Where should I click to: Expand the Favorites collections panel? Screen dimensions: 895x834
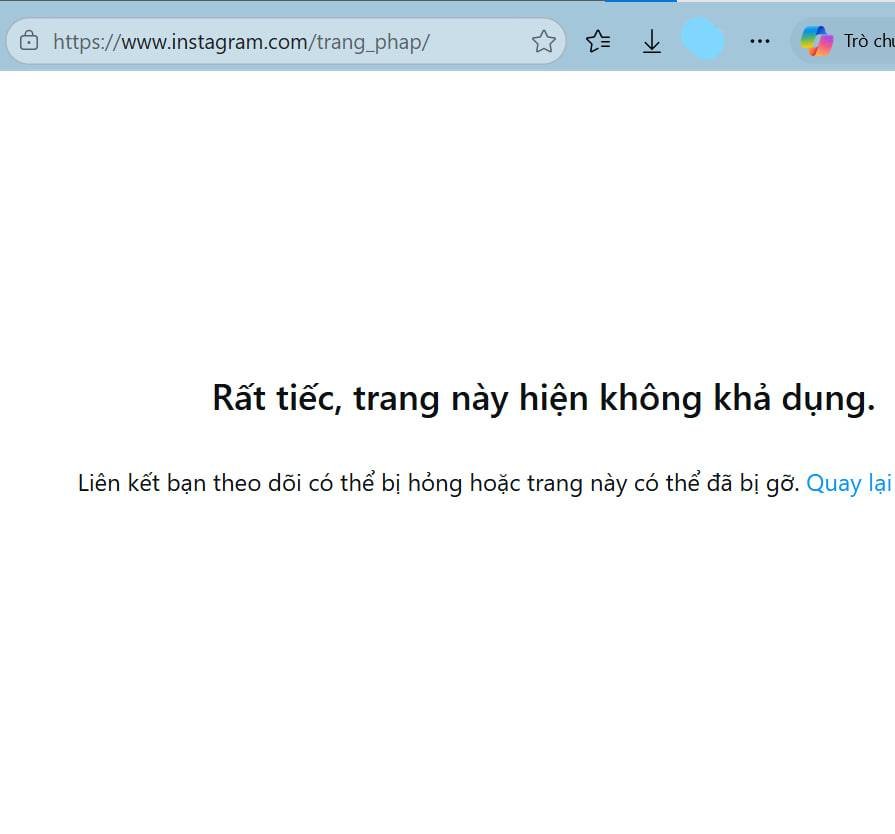pos(598,41)
